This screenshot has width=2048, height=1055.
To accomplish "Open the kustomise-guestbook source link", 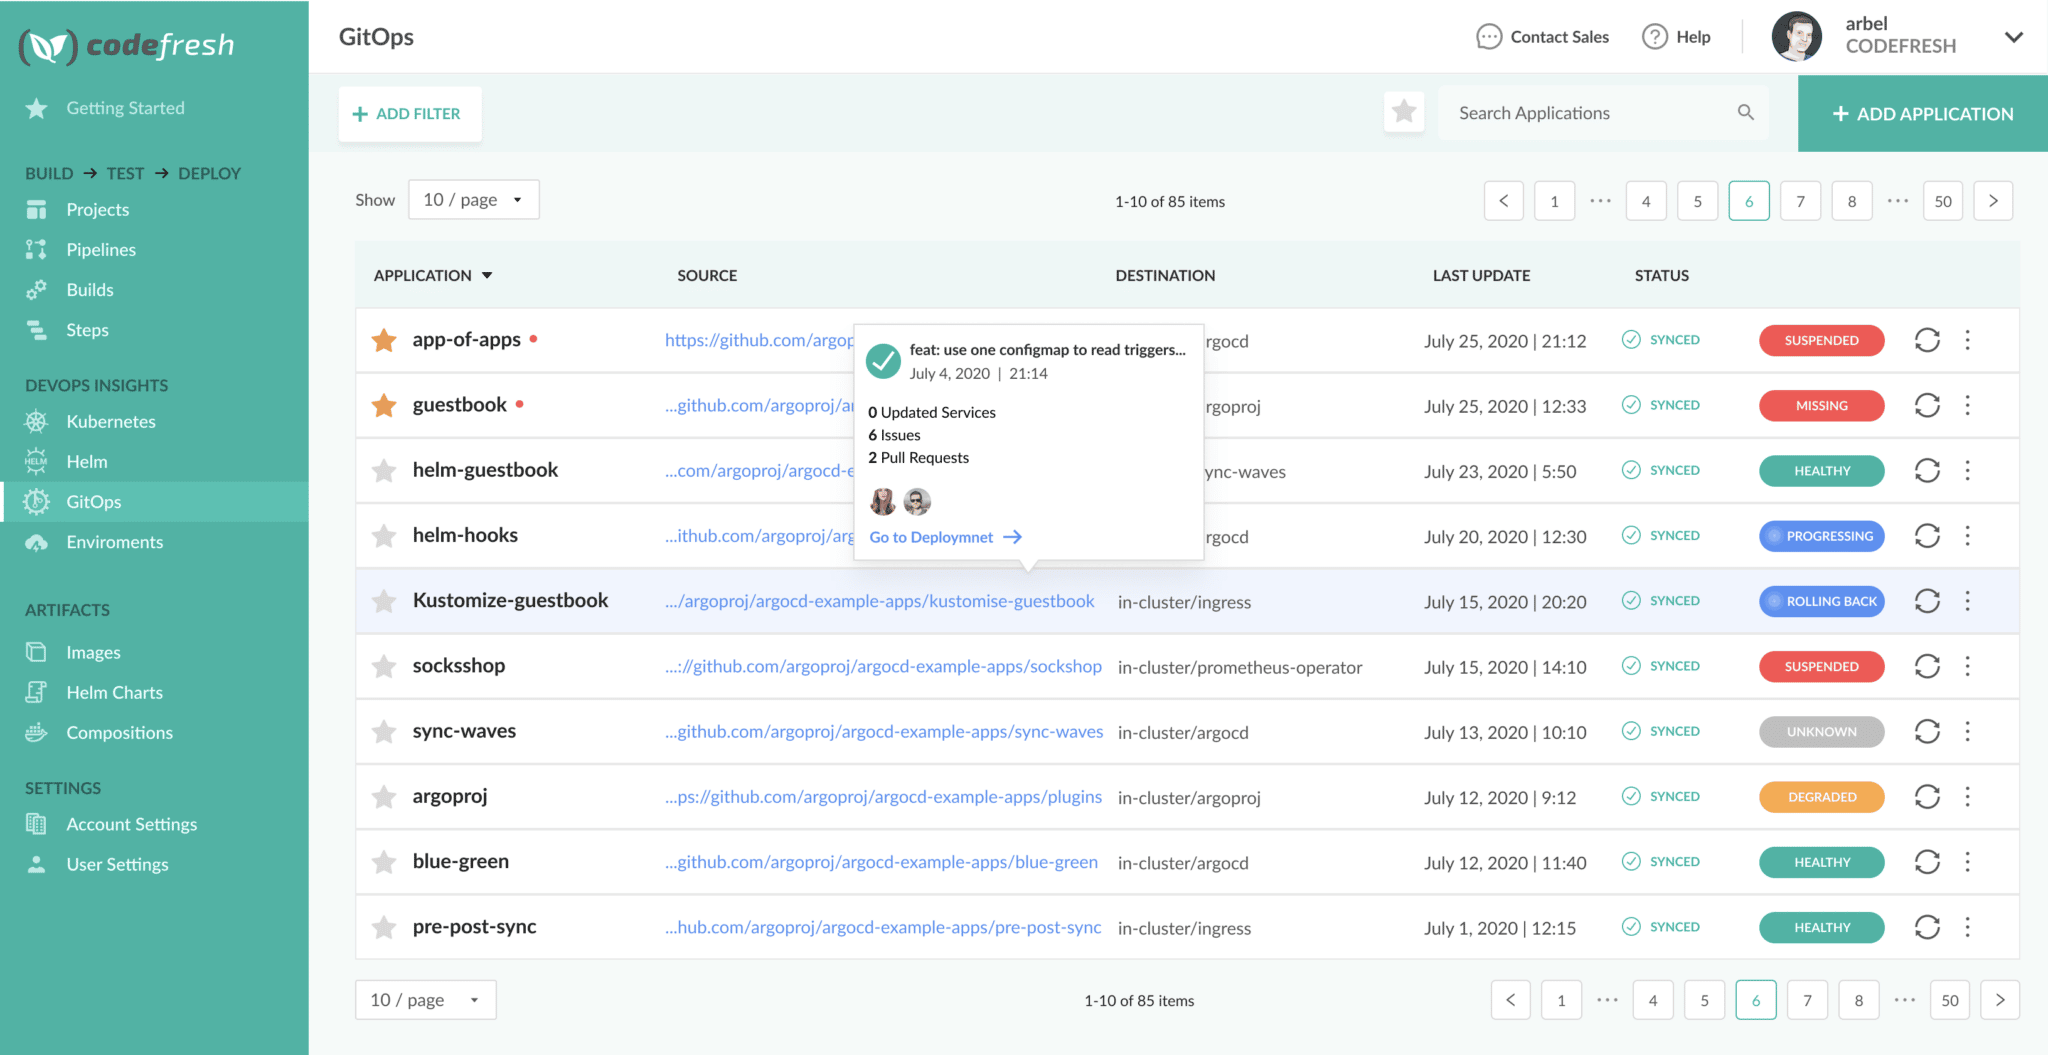I will tap(880, 601).
